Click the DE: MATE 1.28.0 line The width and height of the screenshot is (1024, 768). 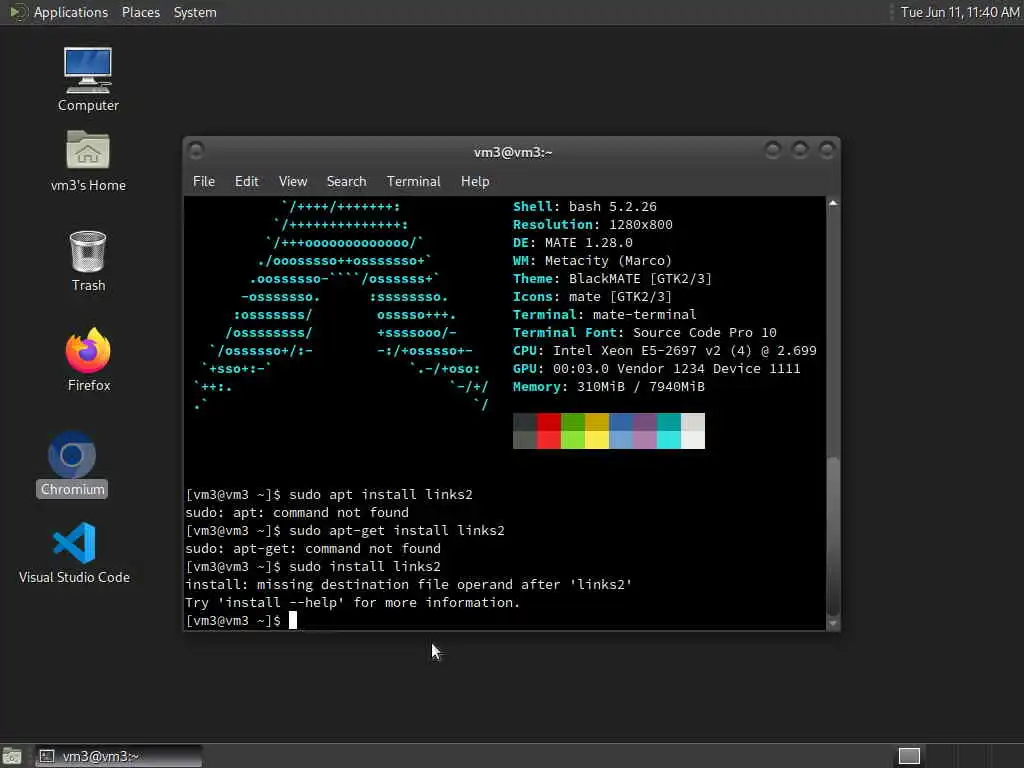[573, 242]
